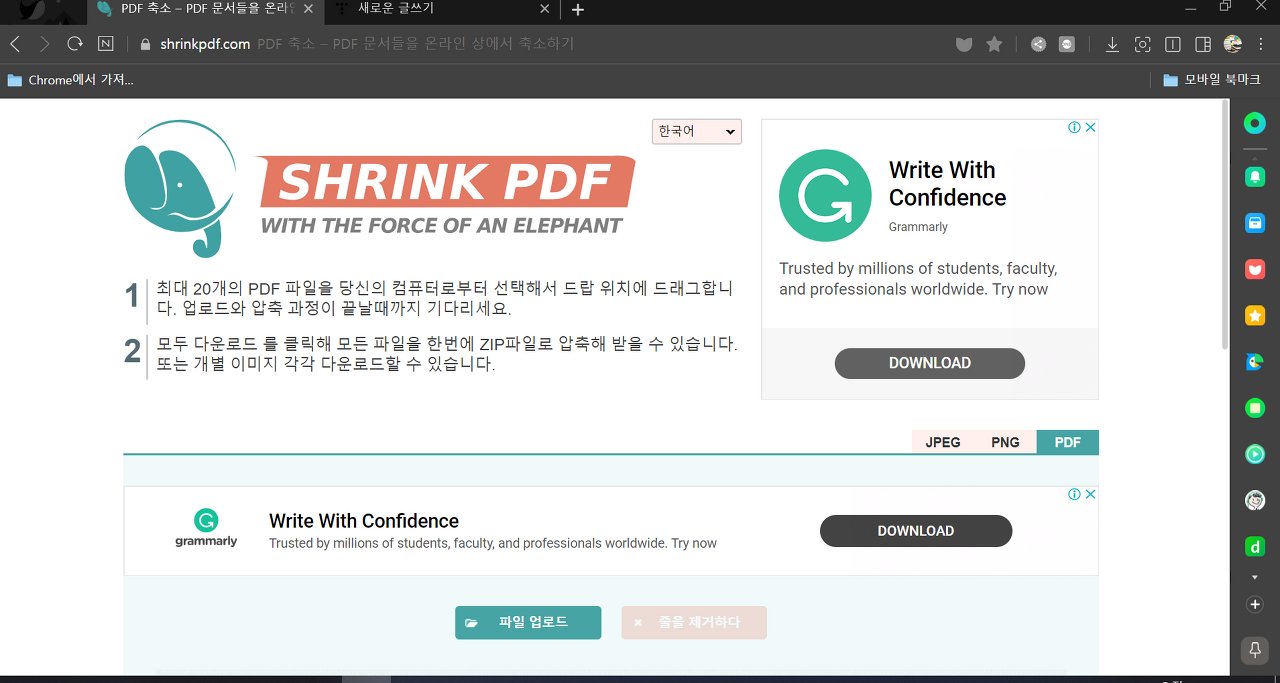
Task: Open the green 'd' dictionary sidebar icon
Action: (x=1254, y=546)
